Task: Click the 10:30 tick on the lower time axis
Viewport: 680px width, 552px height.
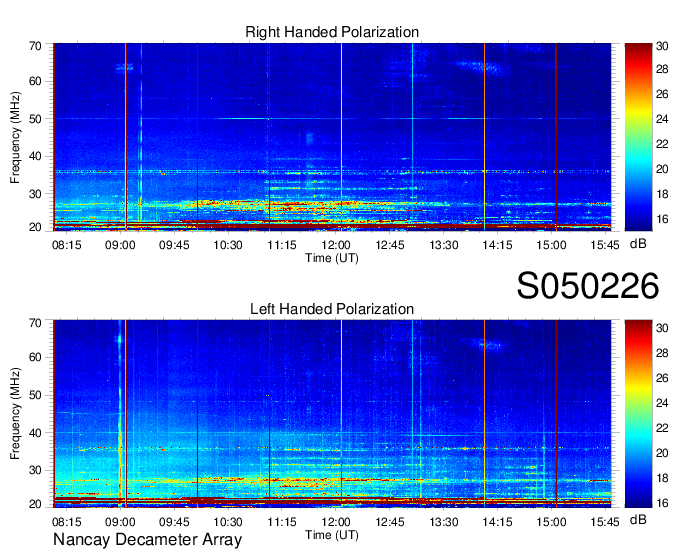Action: (x=228, y=522)
